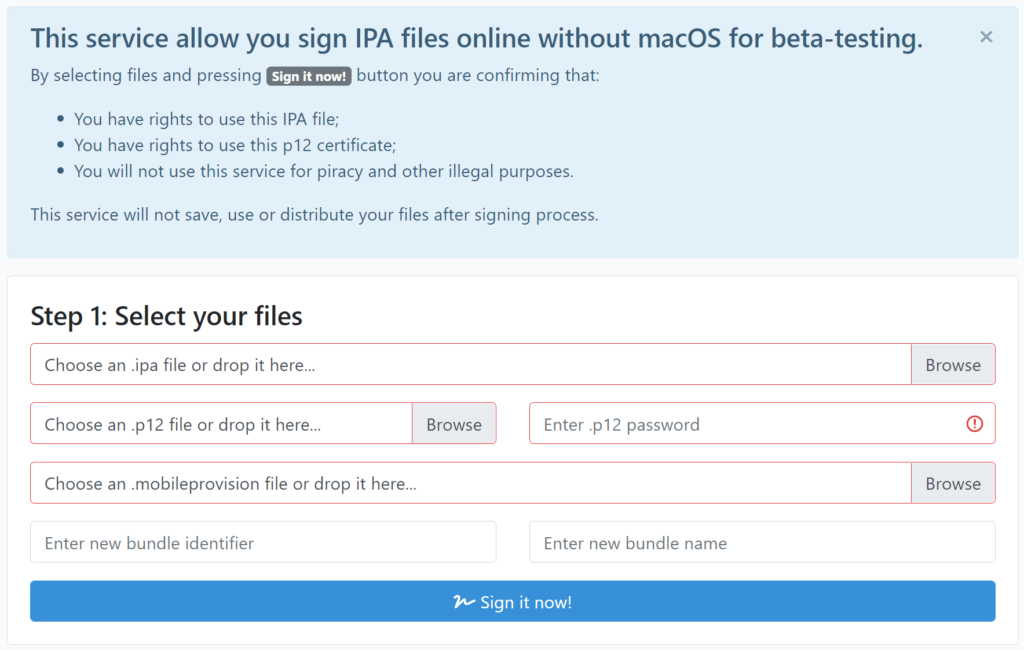Click the 'Step 1: Select your files' heading

click(167, 317)
